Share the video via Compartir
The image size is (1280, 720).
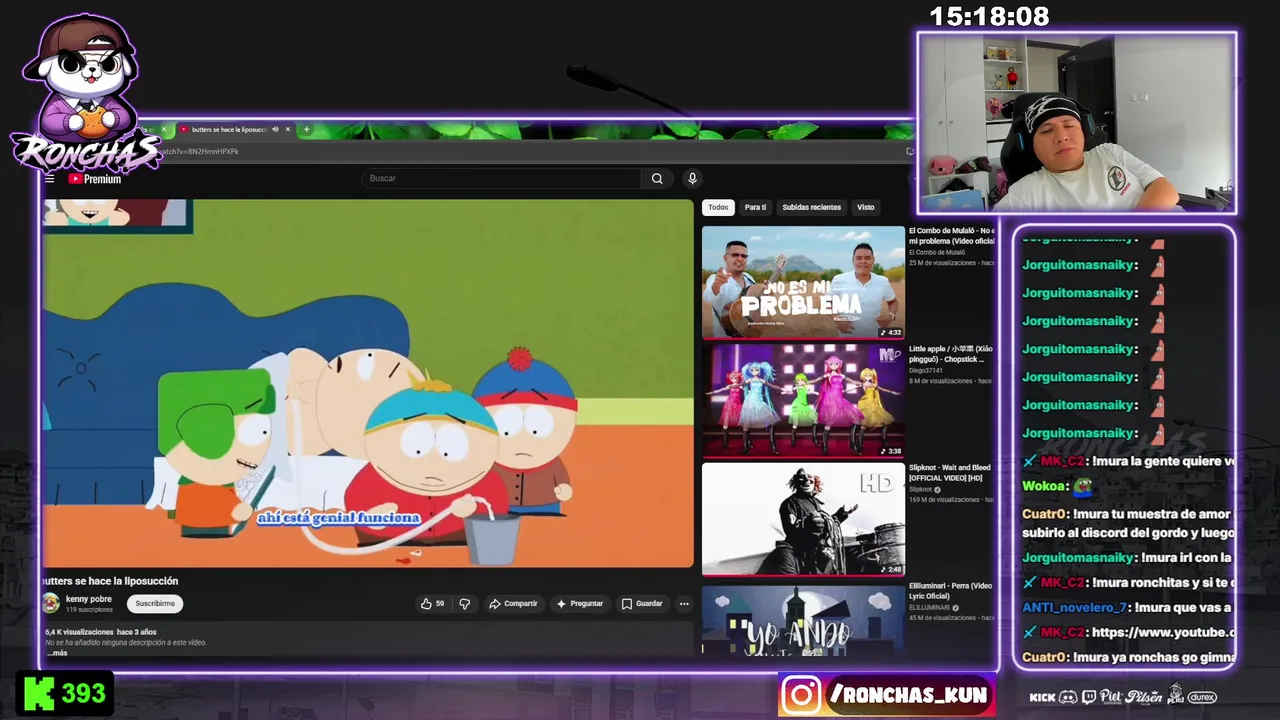513,604
